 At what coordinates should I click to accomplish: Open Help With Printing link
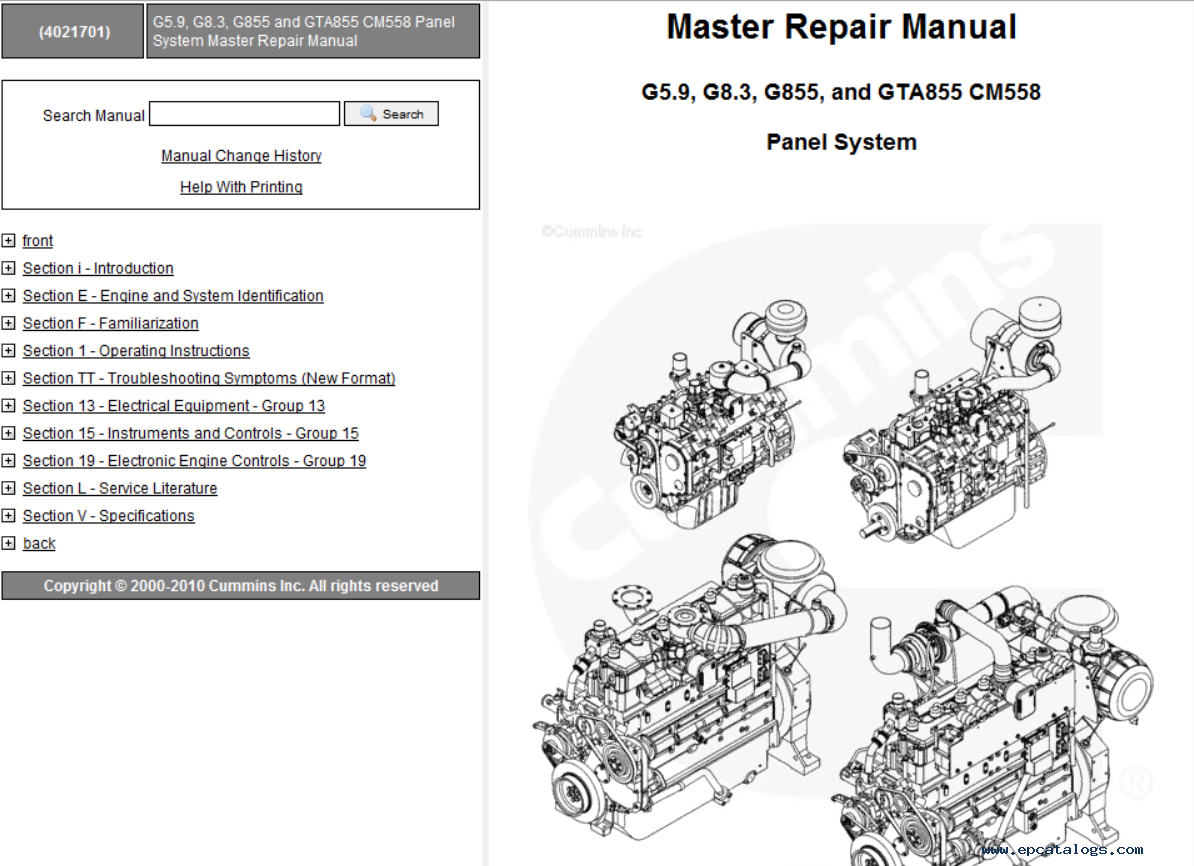click(241, 187)
